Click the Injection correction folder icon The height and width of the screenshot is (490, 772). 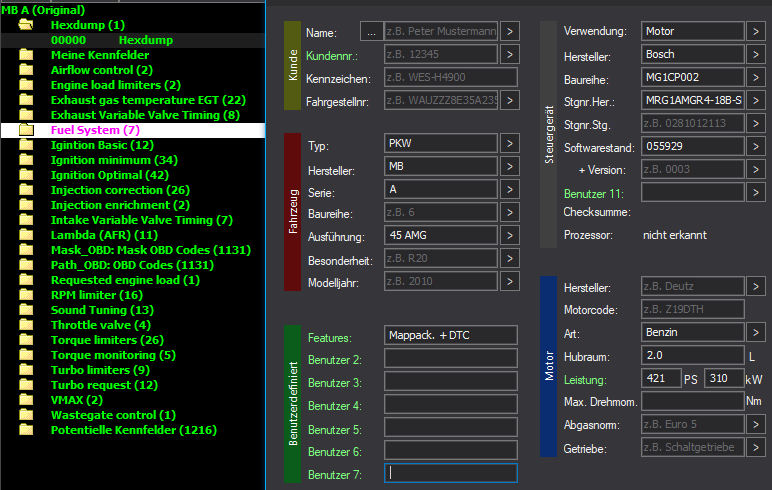[26, 190]
